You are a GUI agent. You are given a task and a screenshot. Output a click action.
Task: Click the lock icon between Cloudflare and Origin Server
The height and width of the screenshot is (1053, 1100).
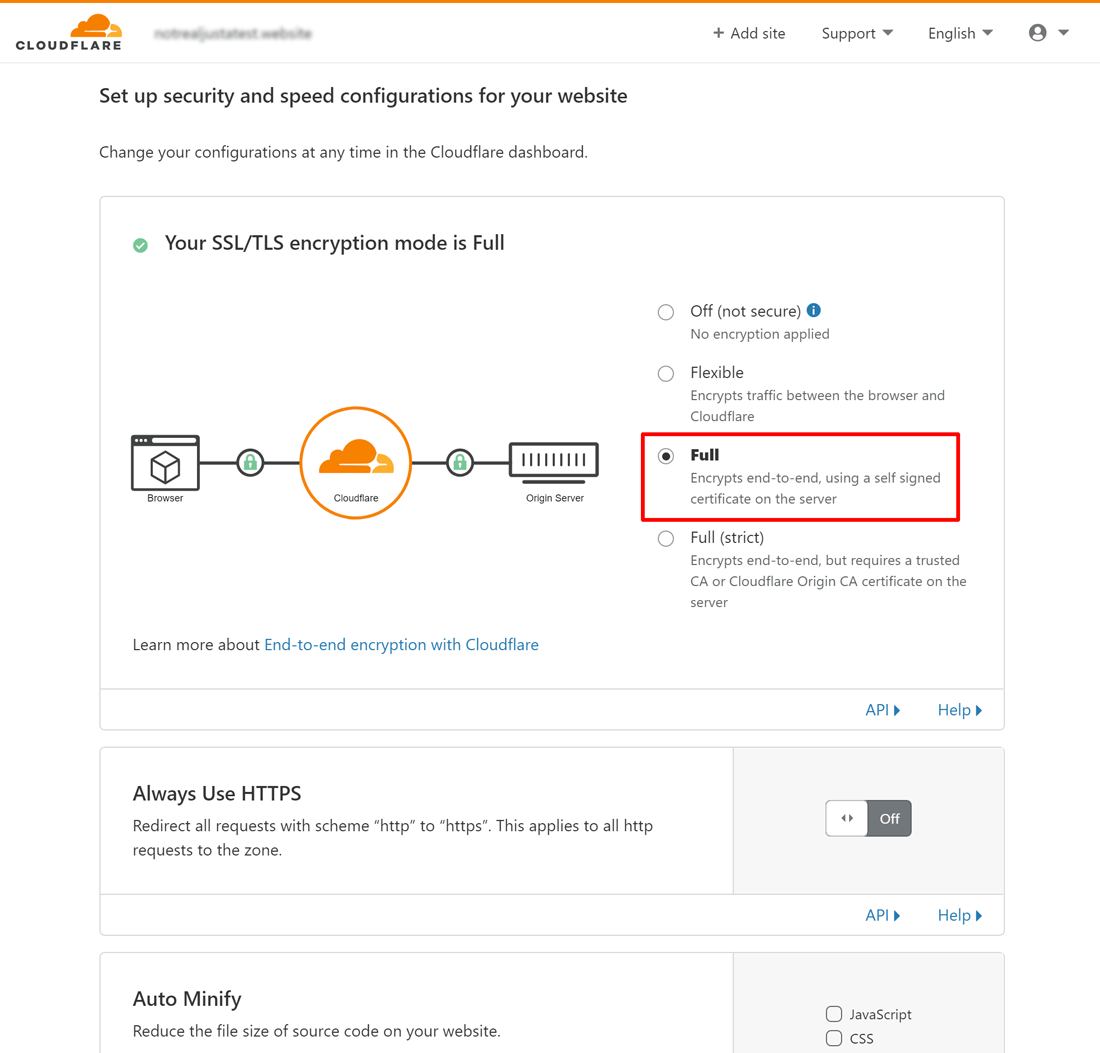pyautogui.click(x=460, y=462)
